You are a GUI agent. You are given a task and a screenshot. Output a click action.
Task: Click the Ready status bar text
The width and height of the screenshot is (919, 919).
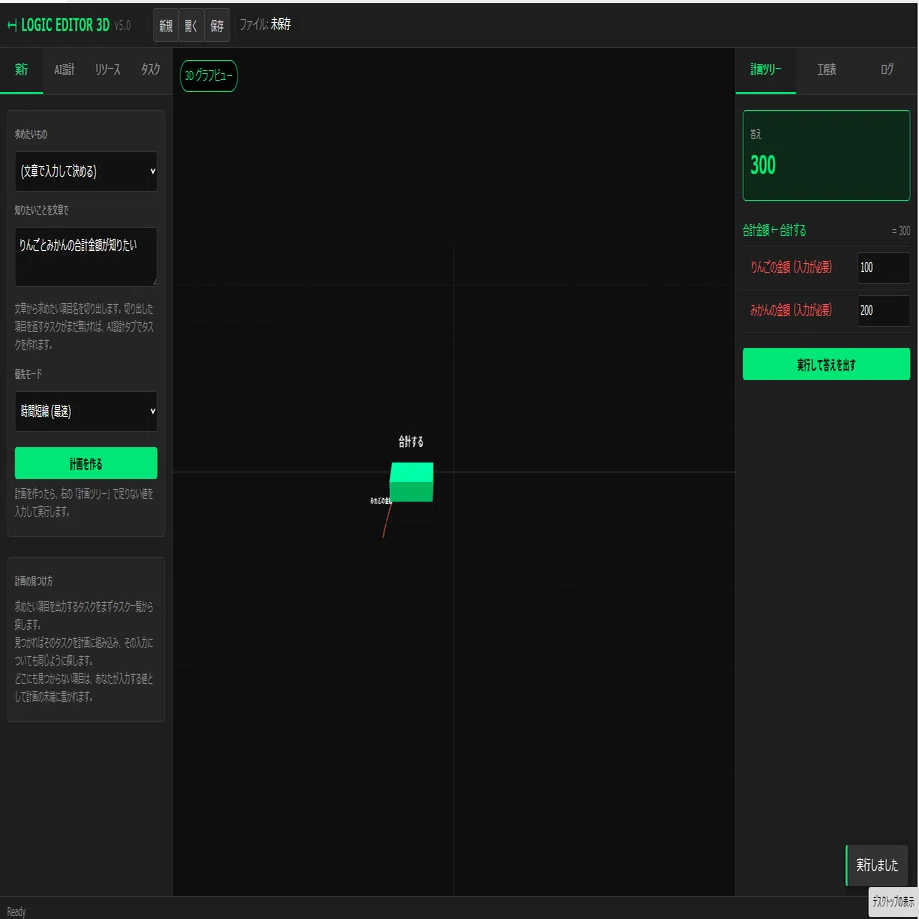point(16,911)
